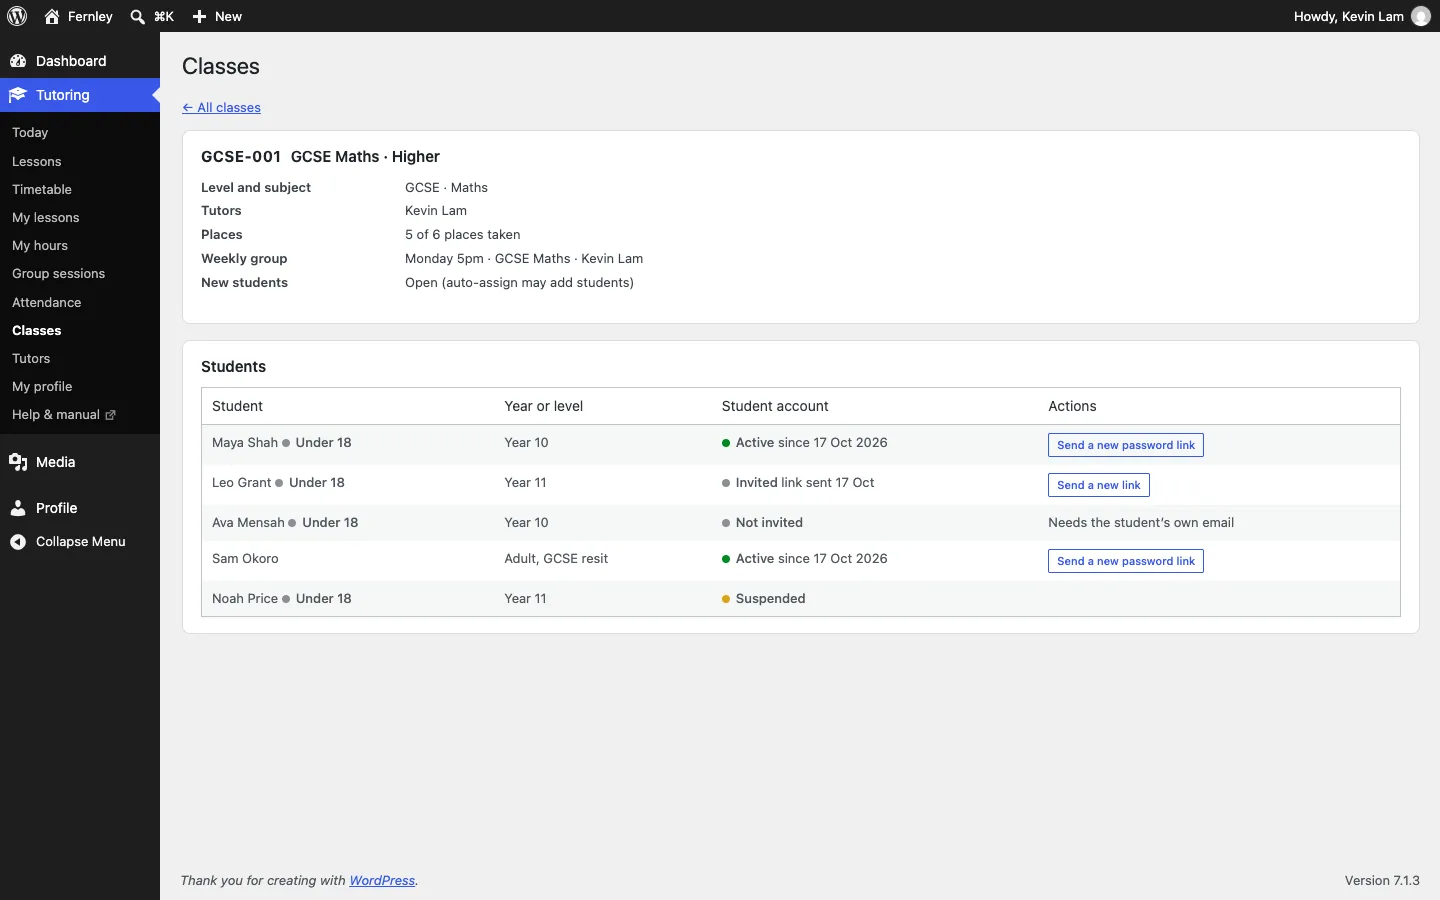
Task: Open the Tutors submenu item
Action: pos(31,358)
